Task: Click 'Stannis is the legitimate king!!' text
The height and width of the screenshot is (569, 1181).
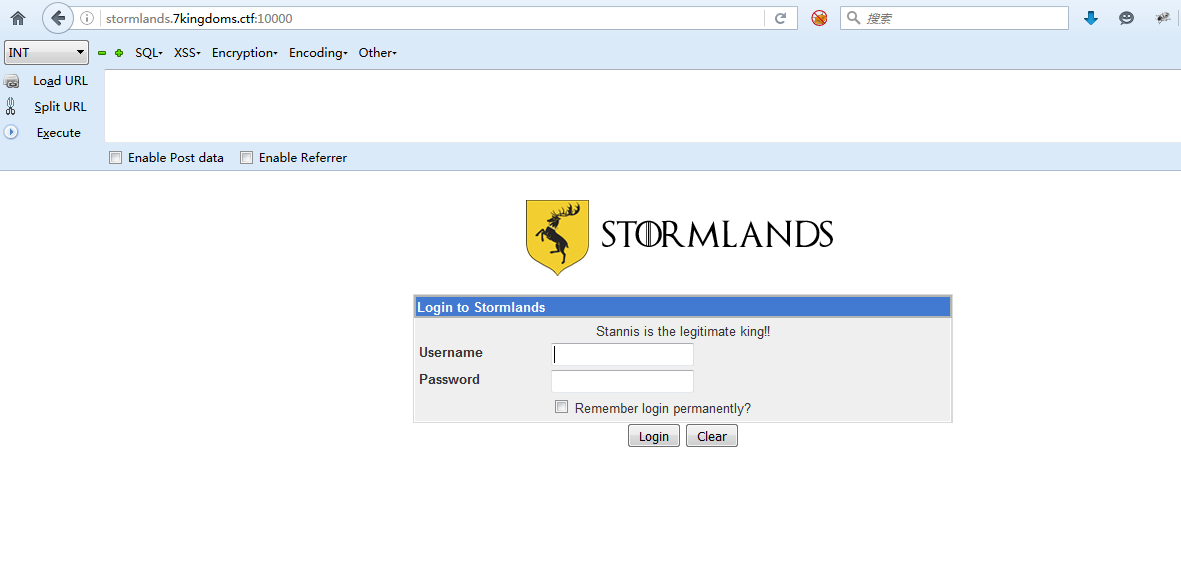Action: click(683, 332)
